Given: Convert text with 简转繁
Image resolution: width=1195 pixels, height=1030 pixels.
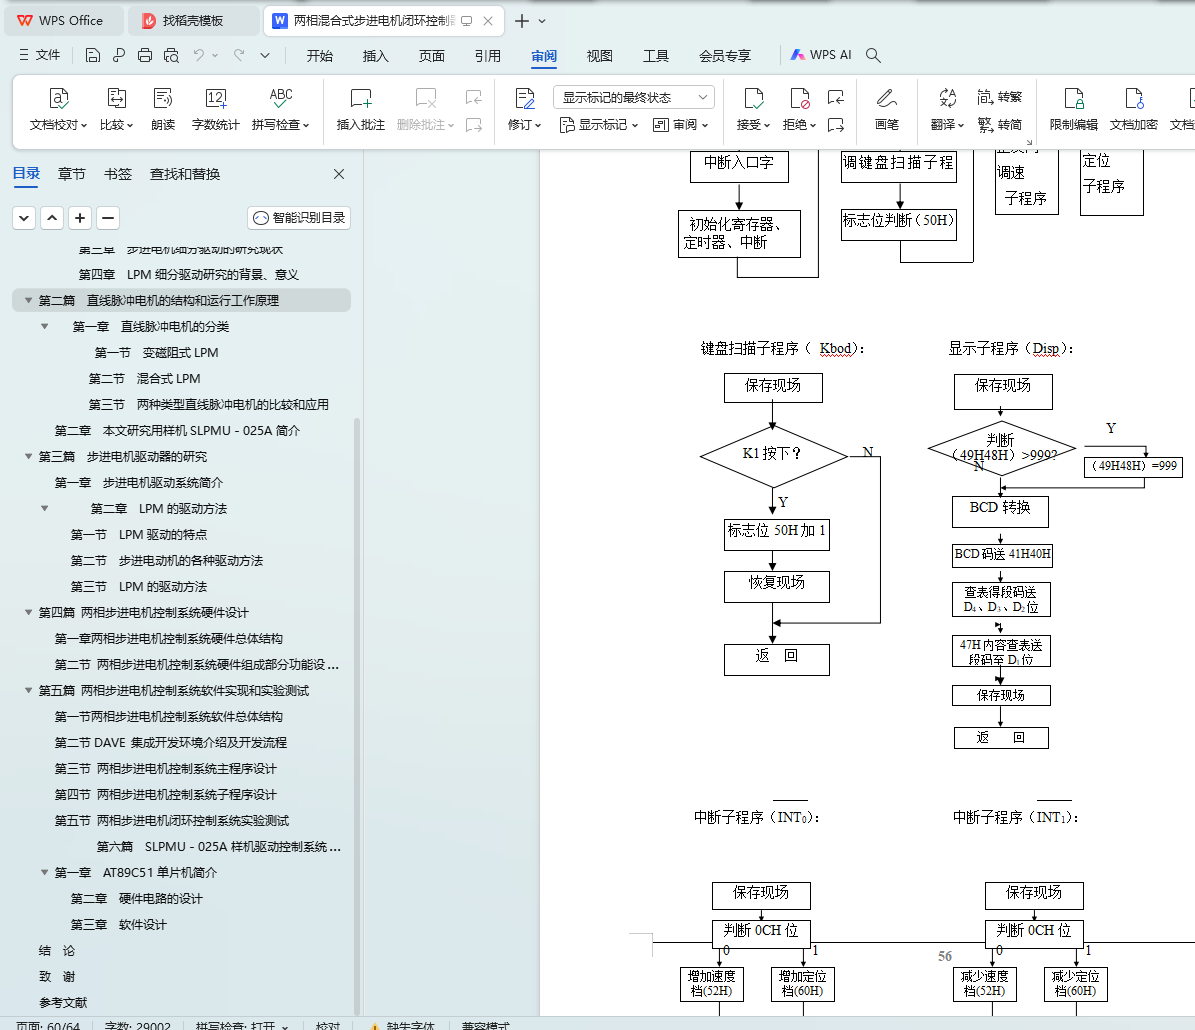Looking at the screenshot, I should 999,97.
